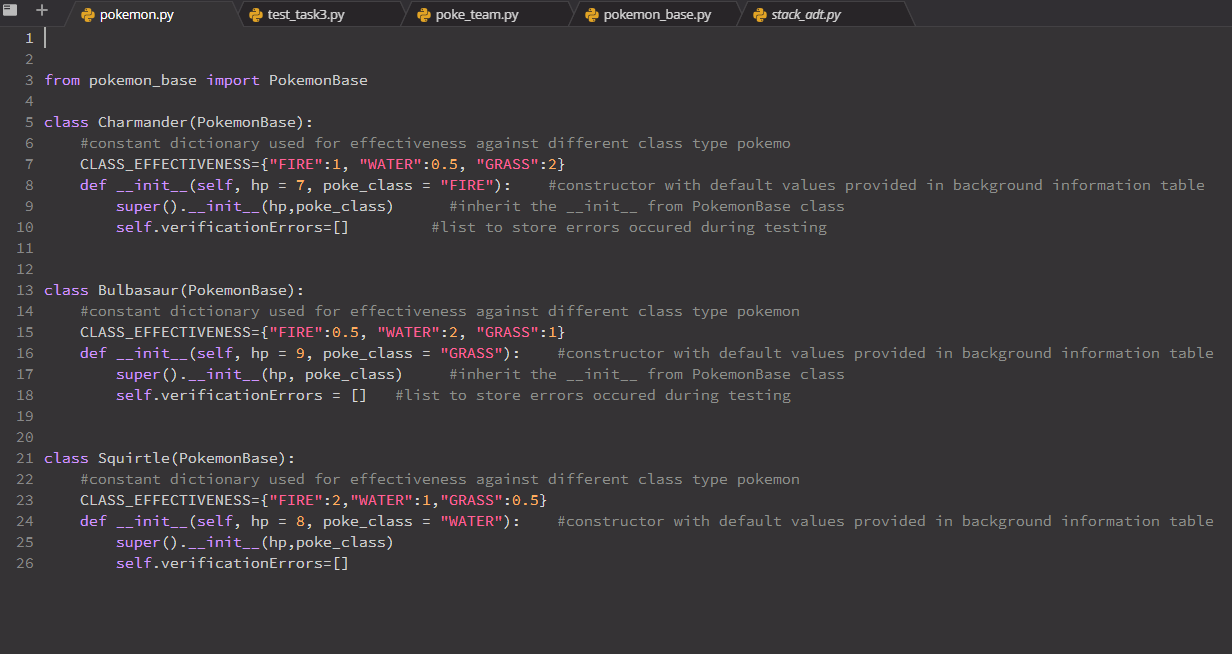Viewport: 1232px width, 654px height.
Task: Click the plus icon to open a new tab
Action: tap(41, 11)
